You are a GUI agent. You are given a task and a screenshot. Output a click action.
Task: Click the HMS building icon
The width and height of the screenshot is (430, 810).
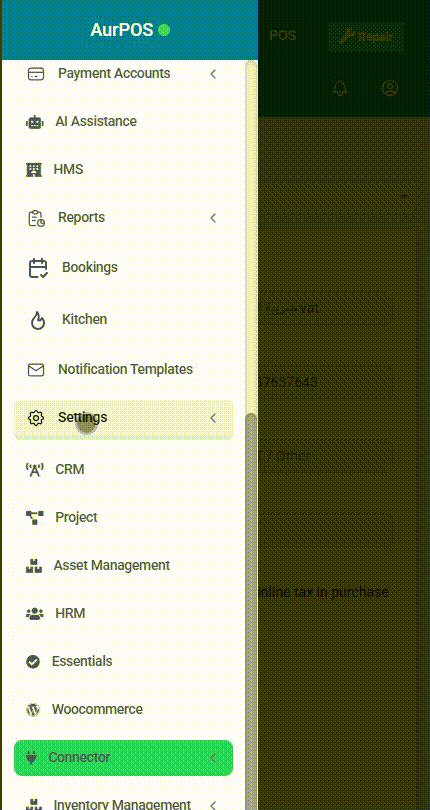[x=34, y=169]
